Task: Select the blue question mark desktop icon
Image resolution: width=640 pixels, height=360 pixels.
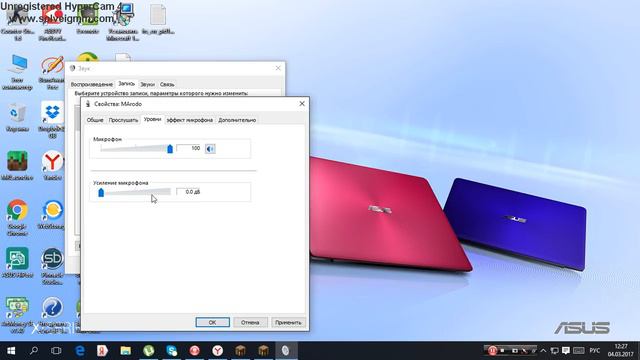Action: 52,315
